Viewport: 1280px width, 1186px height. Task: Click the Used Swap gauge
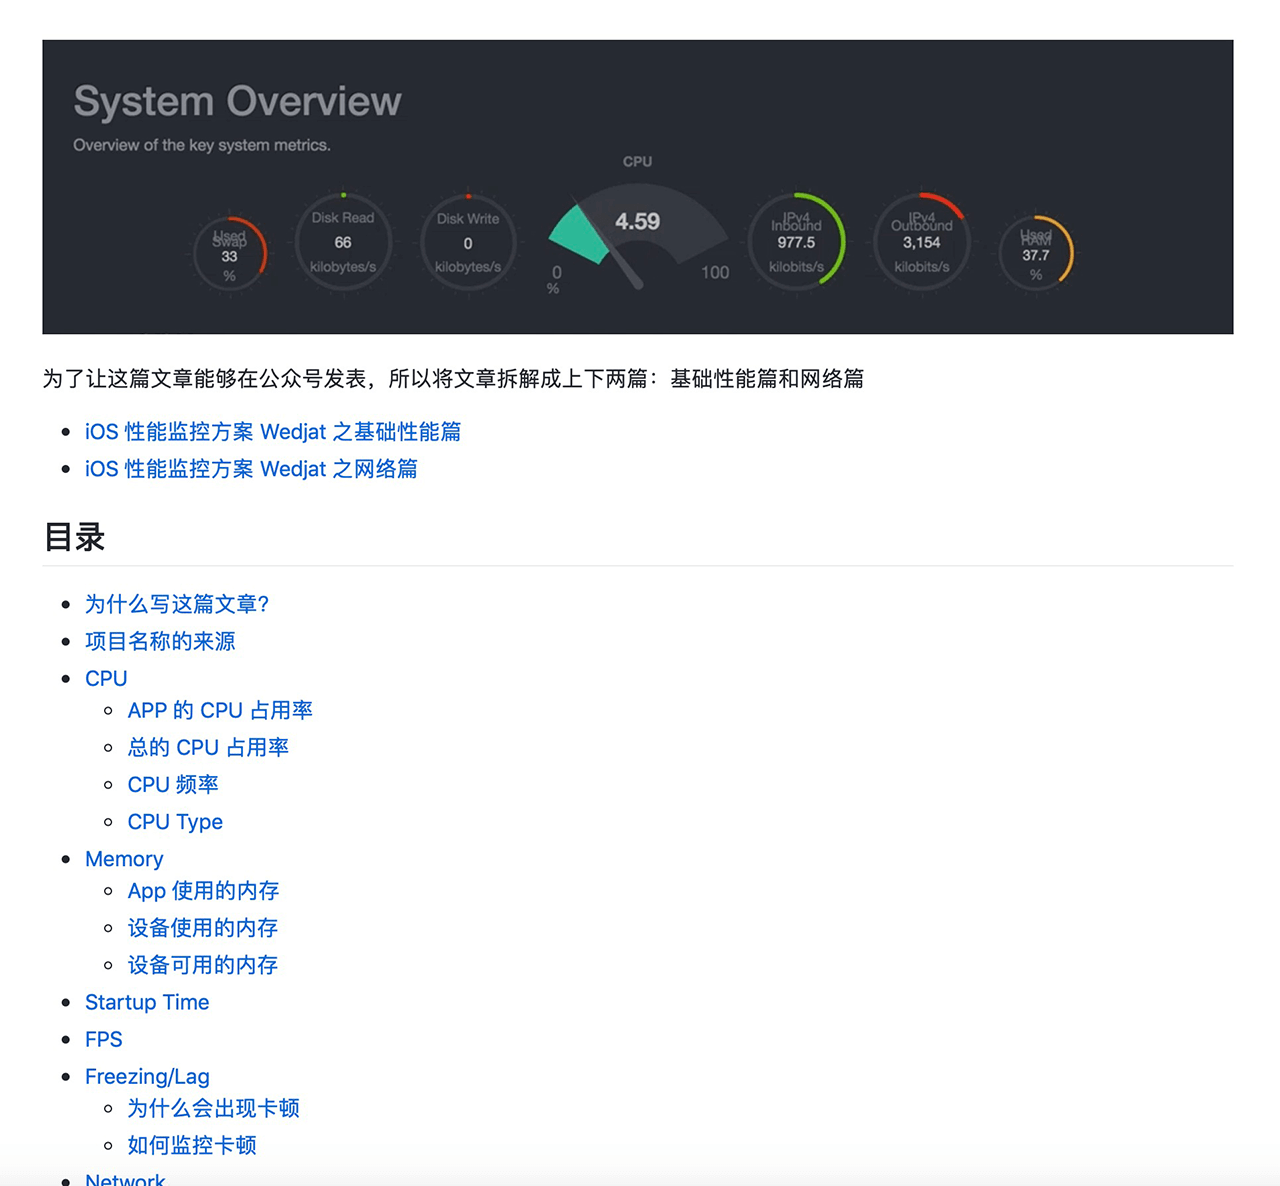pos(230,254)
